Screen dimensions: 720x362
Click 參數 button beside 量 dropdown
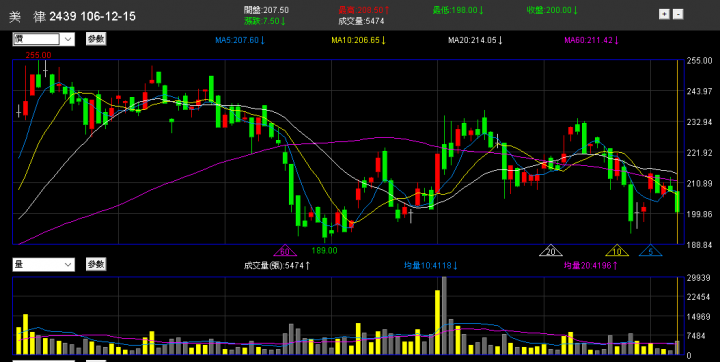(x=96, y=264)
